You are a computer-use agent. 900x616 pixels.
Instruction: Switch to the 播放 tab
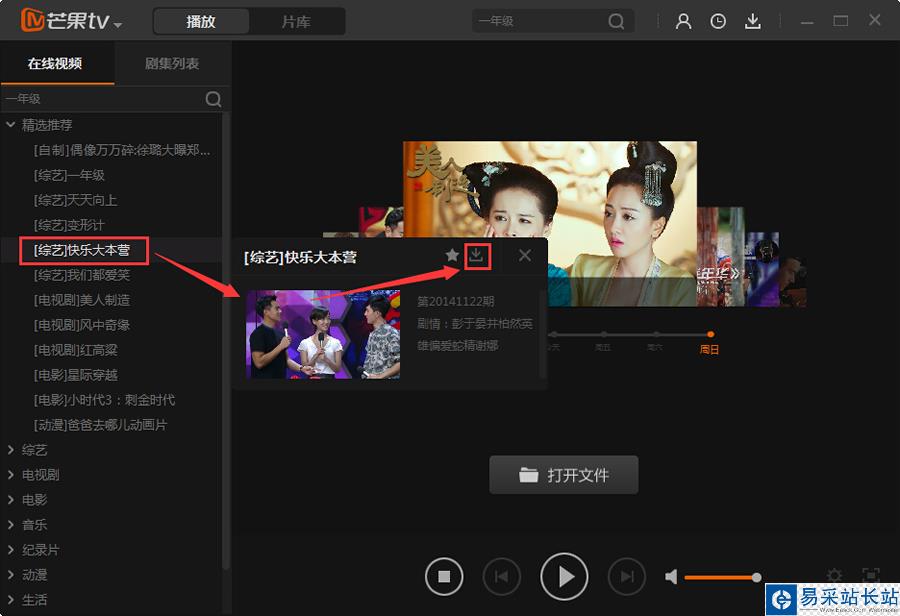pyautogui.click(x=201, y=22)
